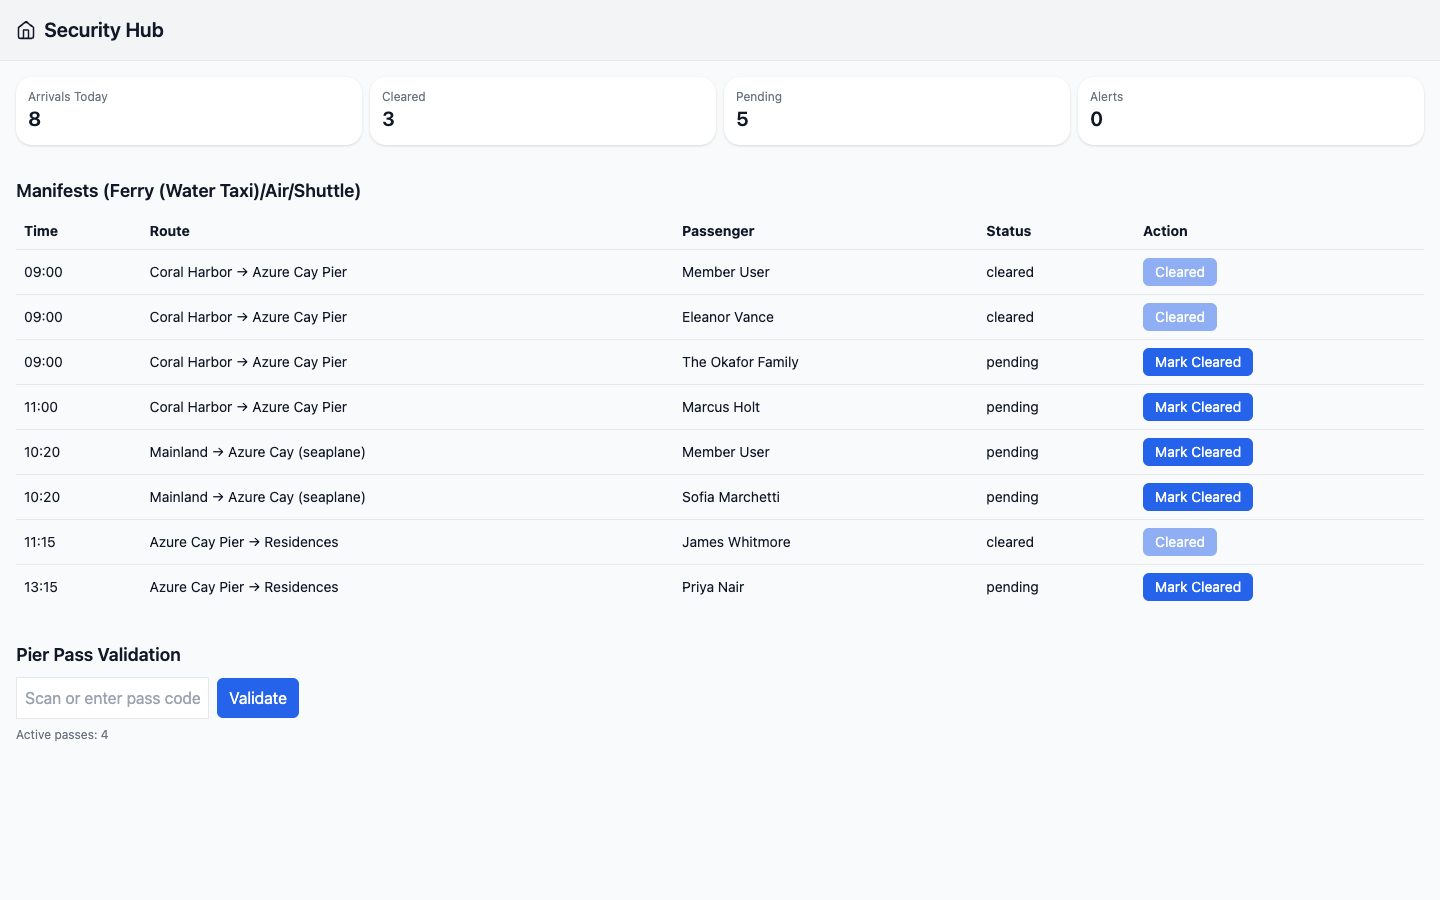Click the 11:00 time cell

pyautogui.click(x=41, y=407)
